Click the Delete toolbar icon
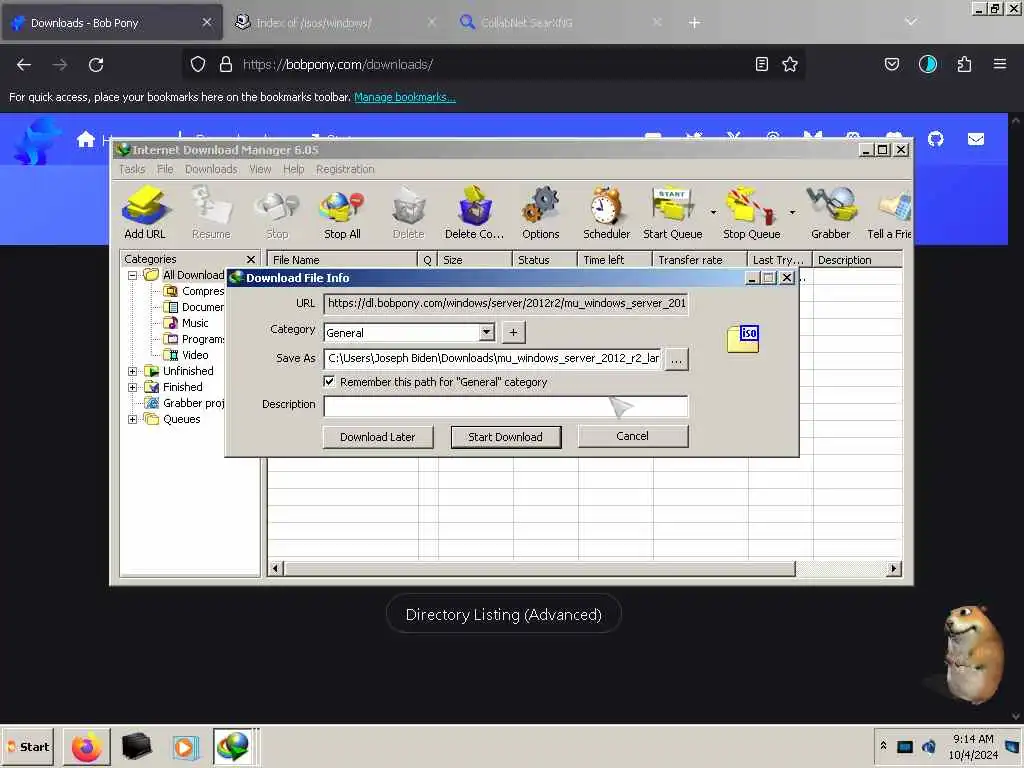 pyautogui.click(x=409, y=212)
